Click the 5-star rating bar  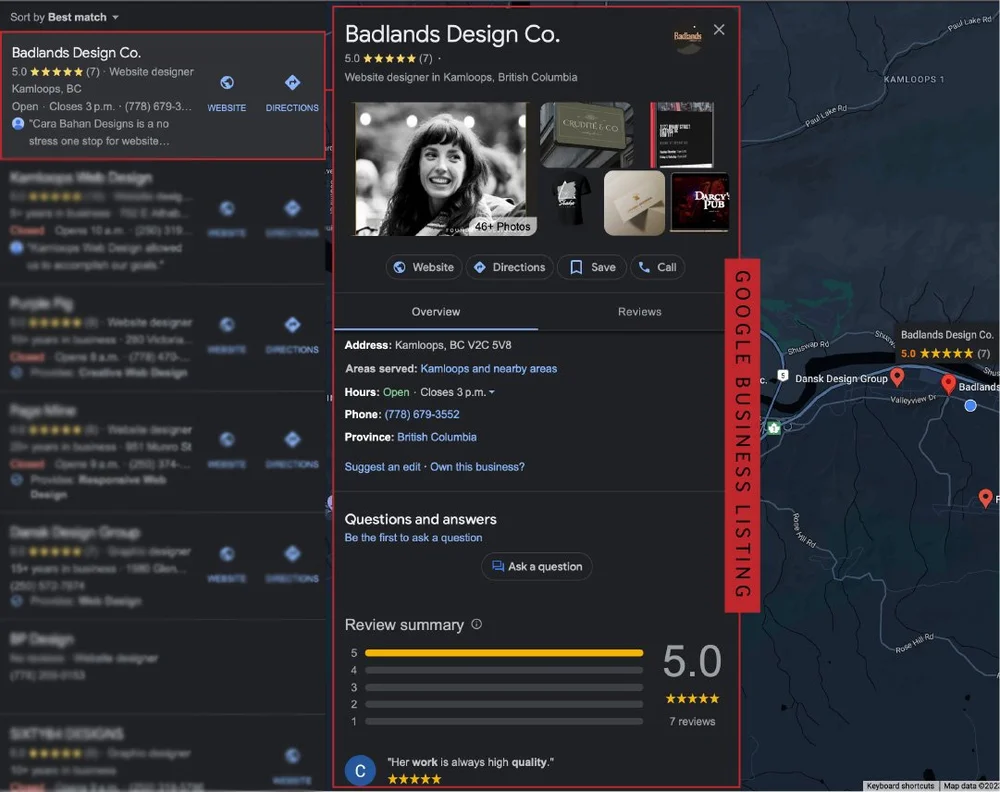(x=504, y=653)
